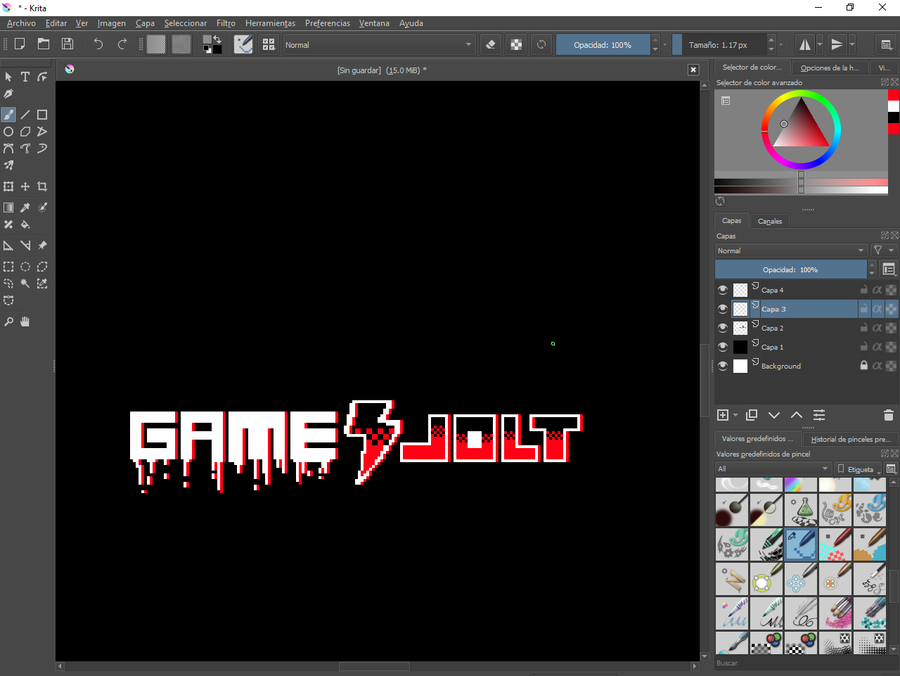Adjust the layer Opacidad slider
This screenshot has width=900, height=676.
[x=790, y=269]
